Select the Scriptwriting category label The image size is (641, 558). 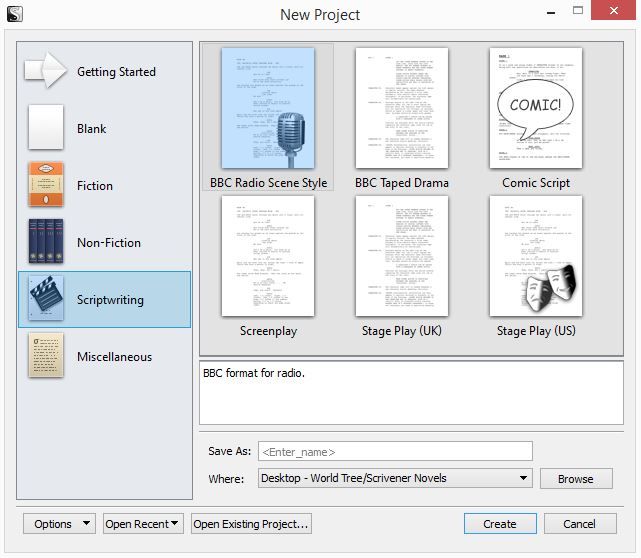110,300
